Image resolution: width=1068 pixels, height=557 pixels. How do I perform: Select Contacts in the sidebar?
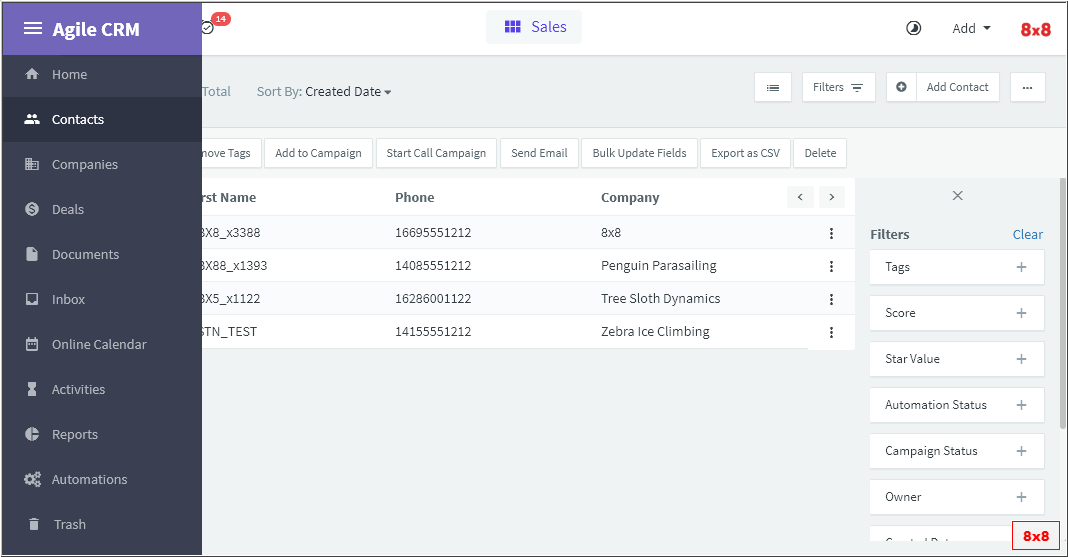(102, 119)
